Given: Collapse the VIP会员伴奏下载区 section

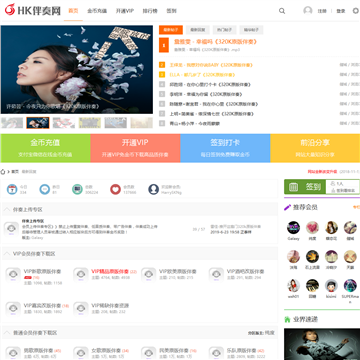Looking at the screenshot, I should click(x=7, y=254).
